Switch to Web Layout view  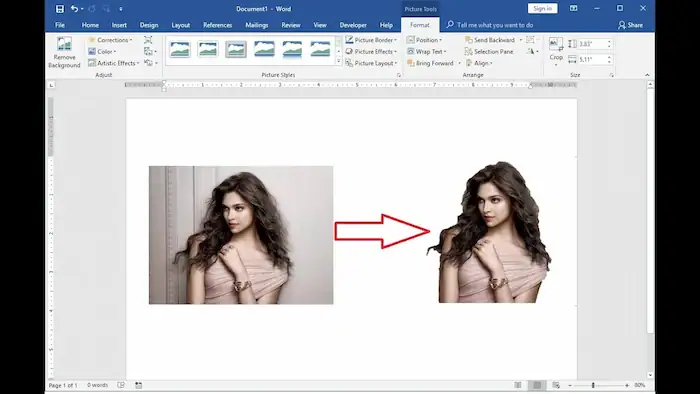[556, 385]
